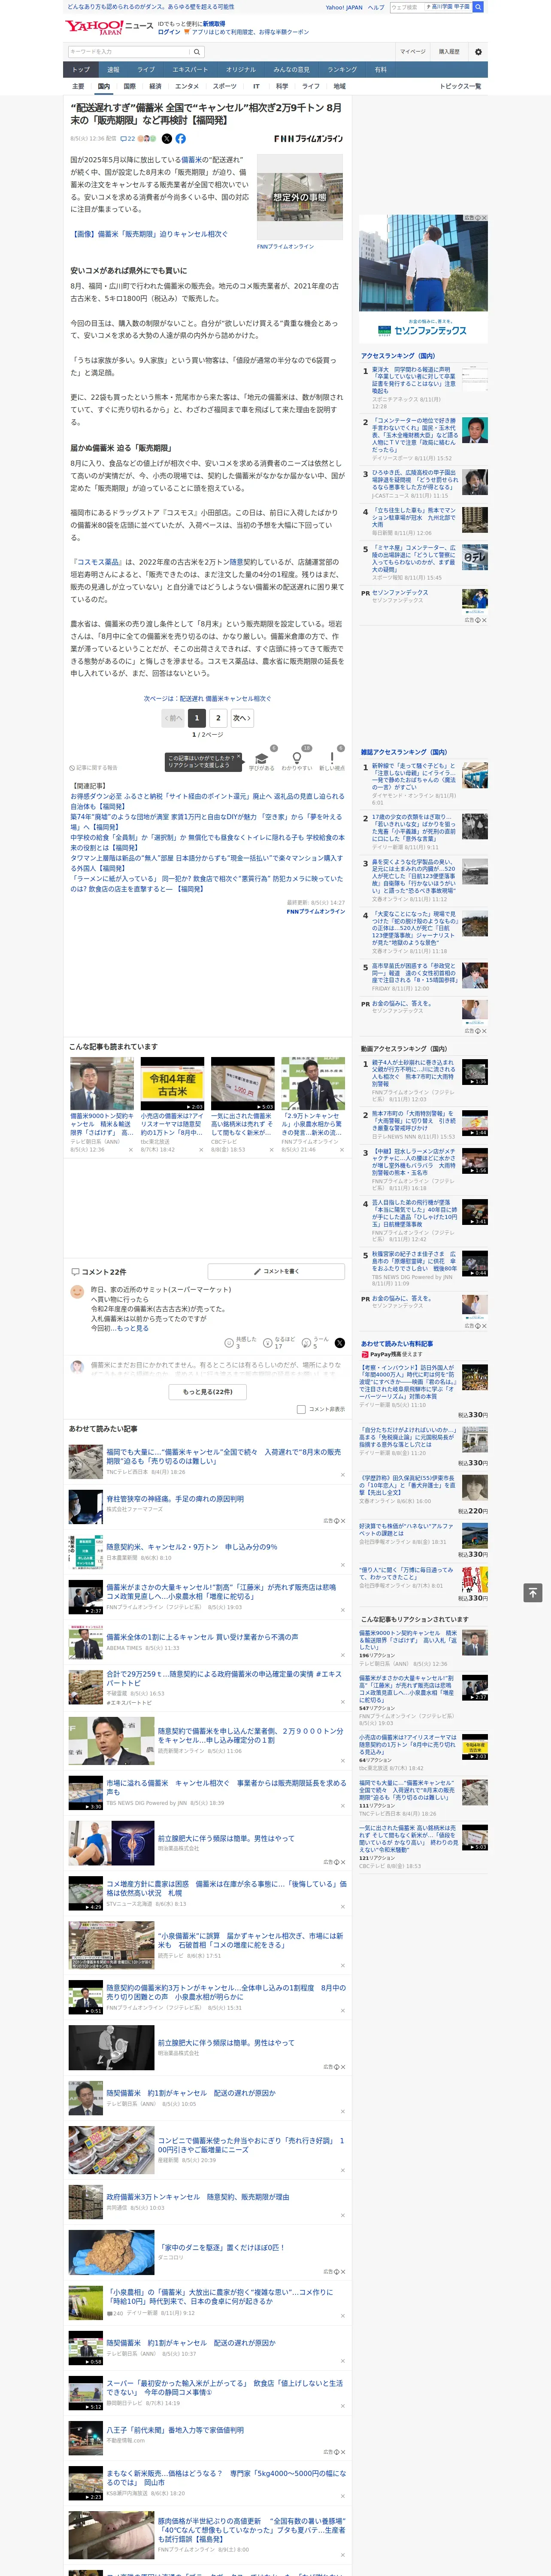This screenshot has width=551, height=2576.
Task: Open the article comment count icon (22)
Action: pos(128,139)
